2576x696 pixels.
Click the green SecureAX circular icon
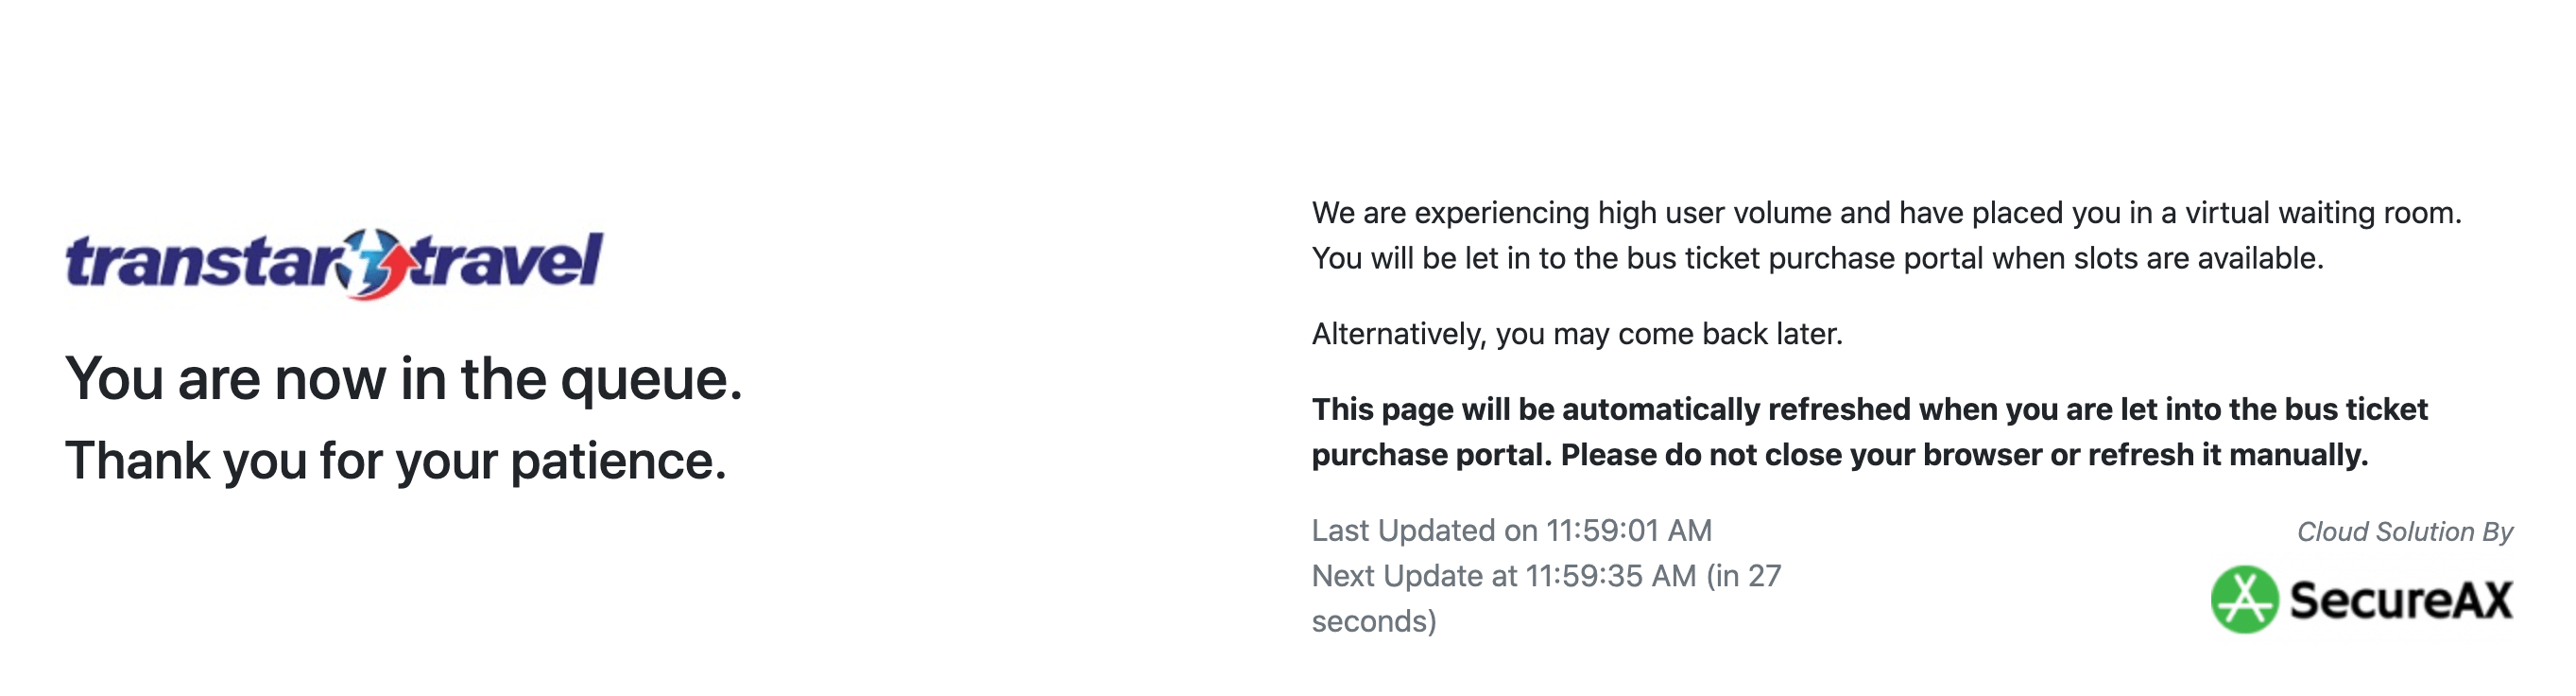coord(2244,600)
